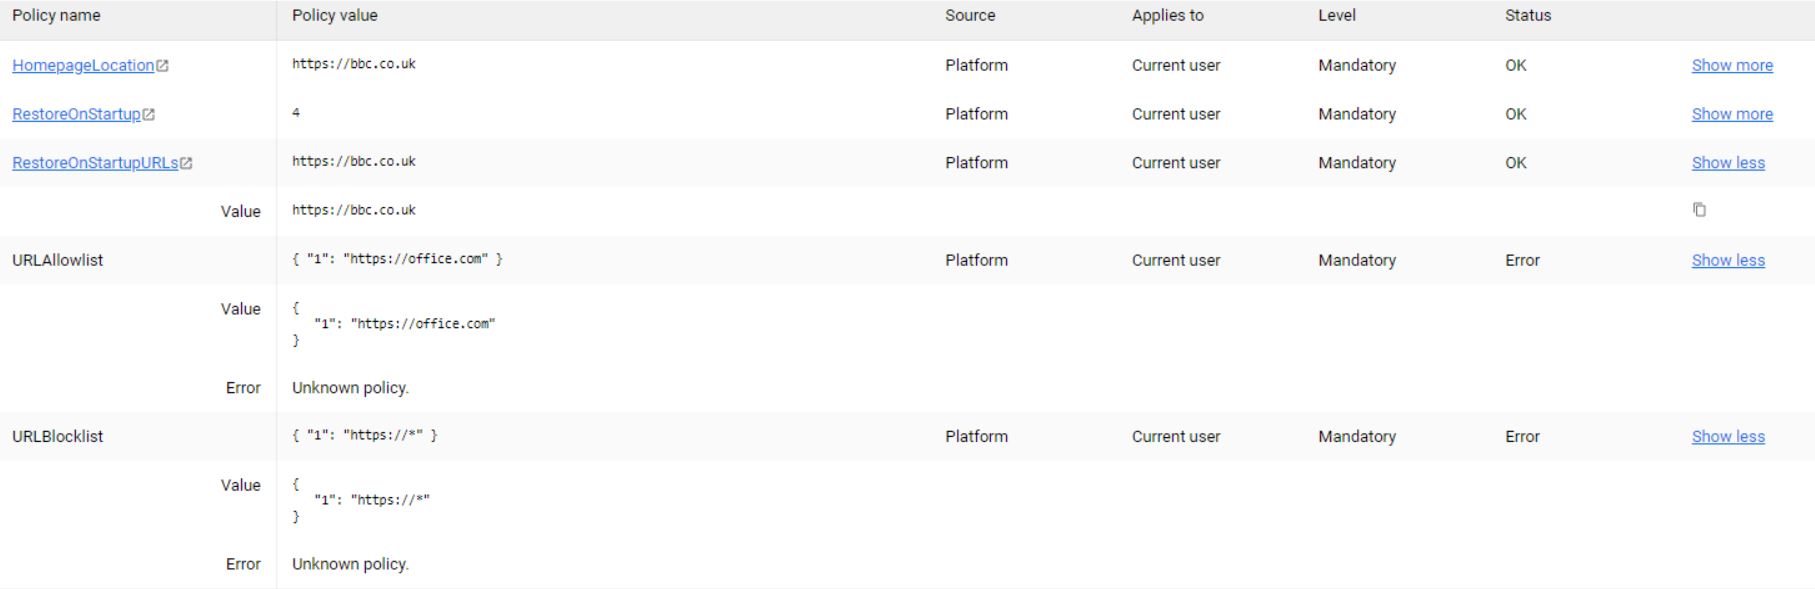
Task: Click Platform source in HomepageLocation row
Action: tap(976, 66)
